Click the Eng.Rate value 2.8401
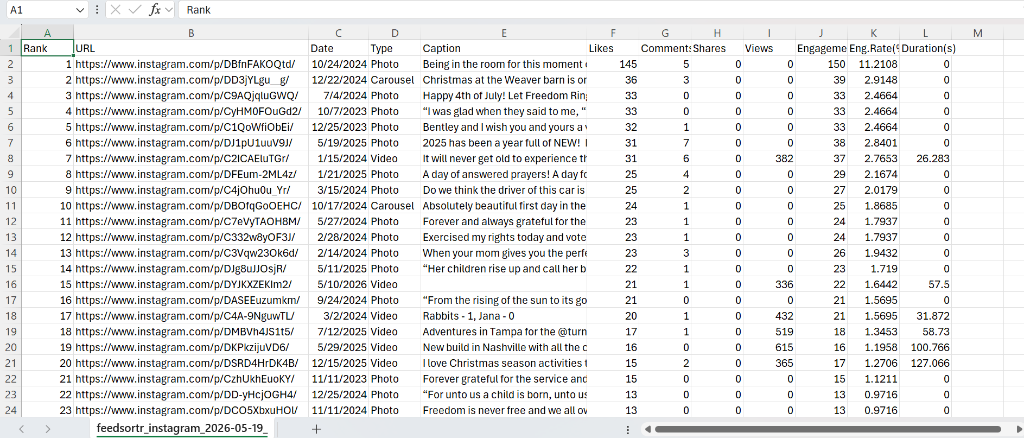1024x438 pixels. click(x=874, y=142)
